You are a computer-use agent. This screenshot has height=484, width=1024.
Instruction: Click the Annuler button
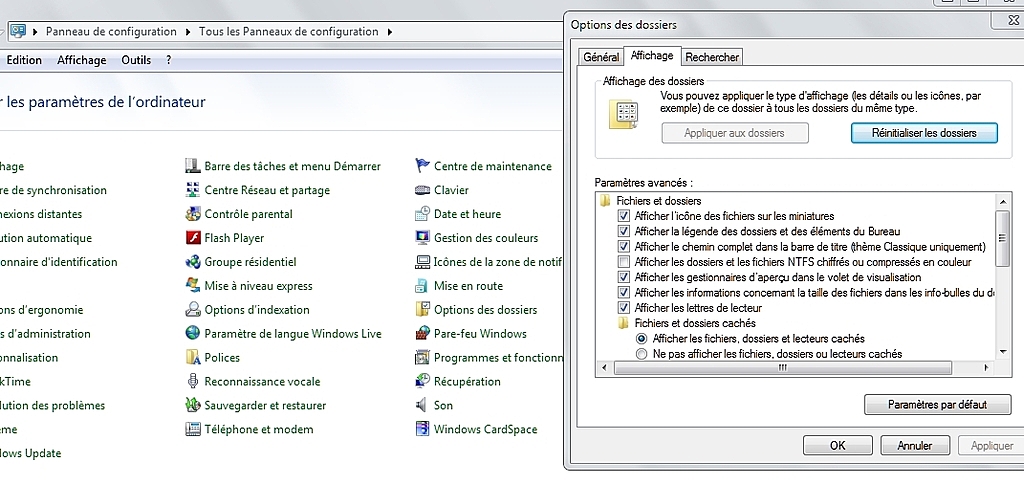coord(914,446)
